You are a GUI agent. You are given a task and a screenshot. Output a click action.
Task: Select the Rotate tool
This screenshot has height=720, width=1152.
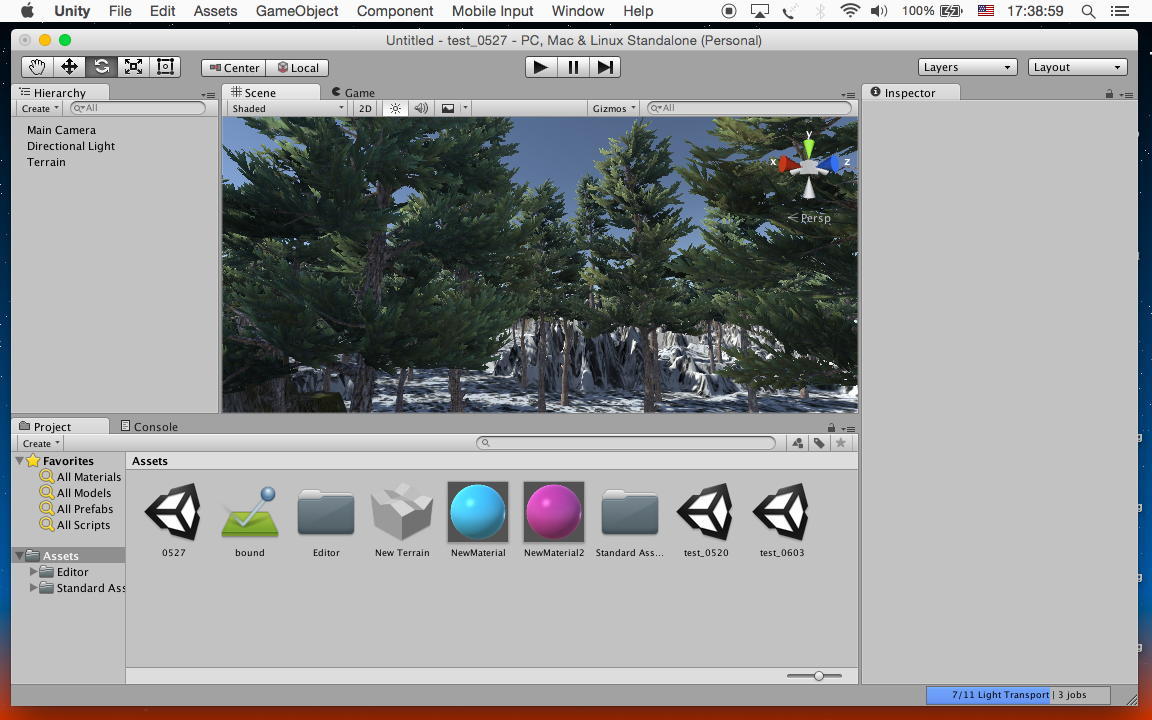point(101,67)
